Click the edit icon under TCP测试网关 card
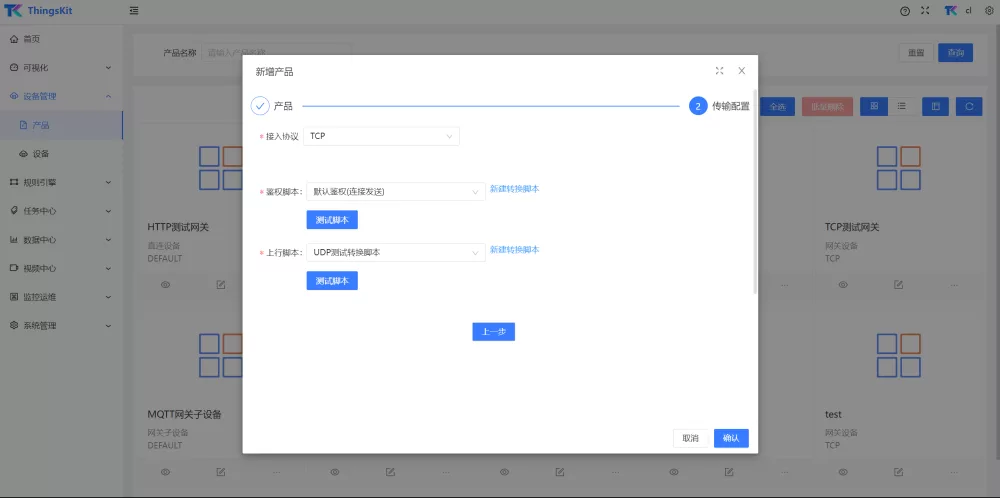The image size is (1000, 498). (x=899, y=285)
